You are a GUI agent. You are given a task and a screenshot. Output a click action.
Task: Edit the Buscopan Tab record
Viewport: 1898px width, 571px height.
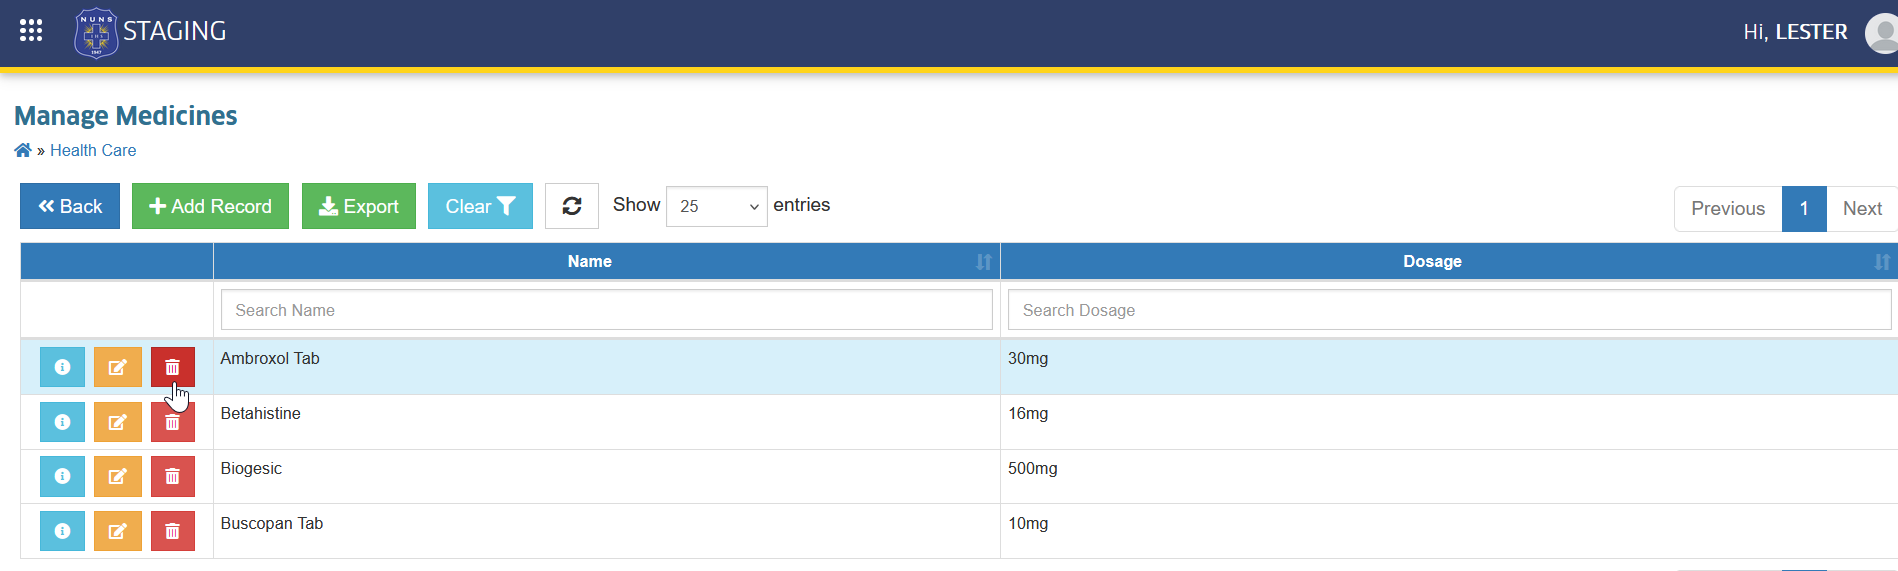point(118,531)
